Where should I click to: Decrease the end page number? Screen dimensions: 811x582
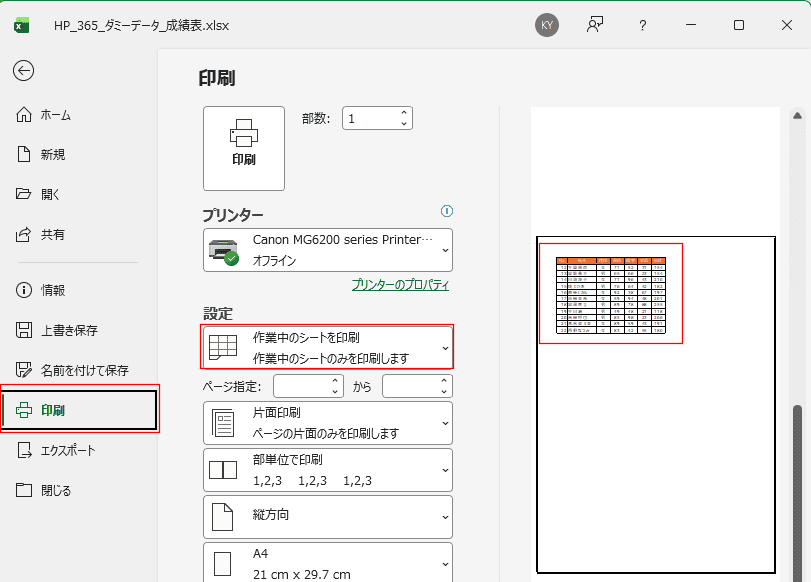pyautogui.click(x=444, y=392)
